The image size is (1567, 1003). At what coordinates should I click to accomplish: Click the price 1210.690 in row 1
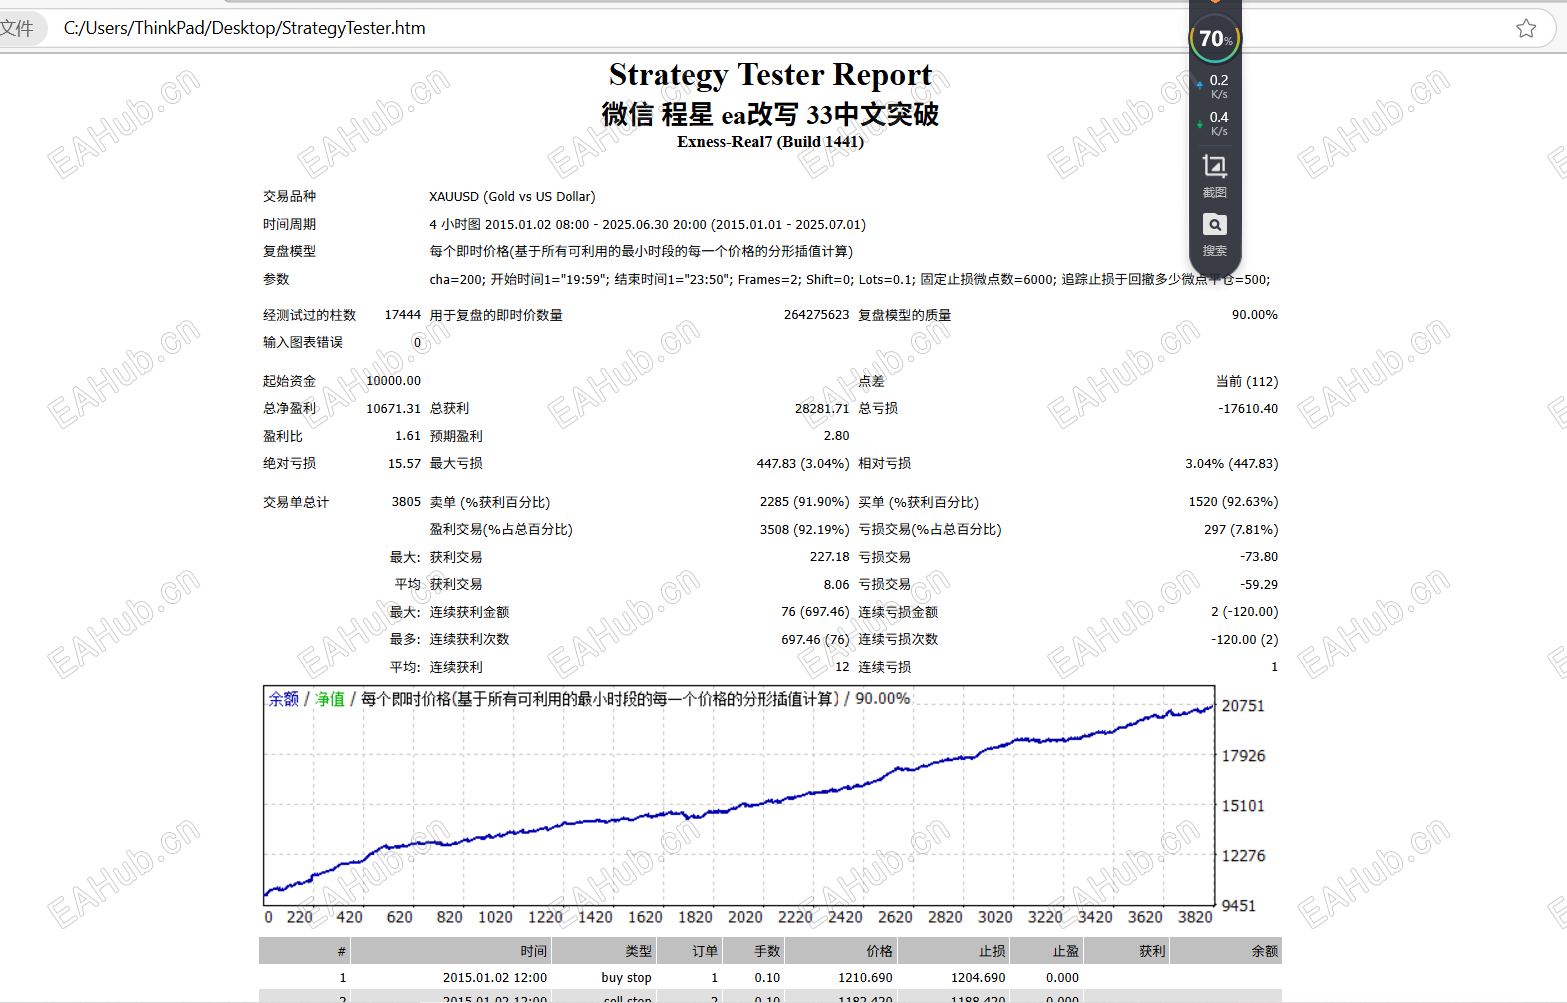865,978
